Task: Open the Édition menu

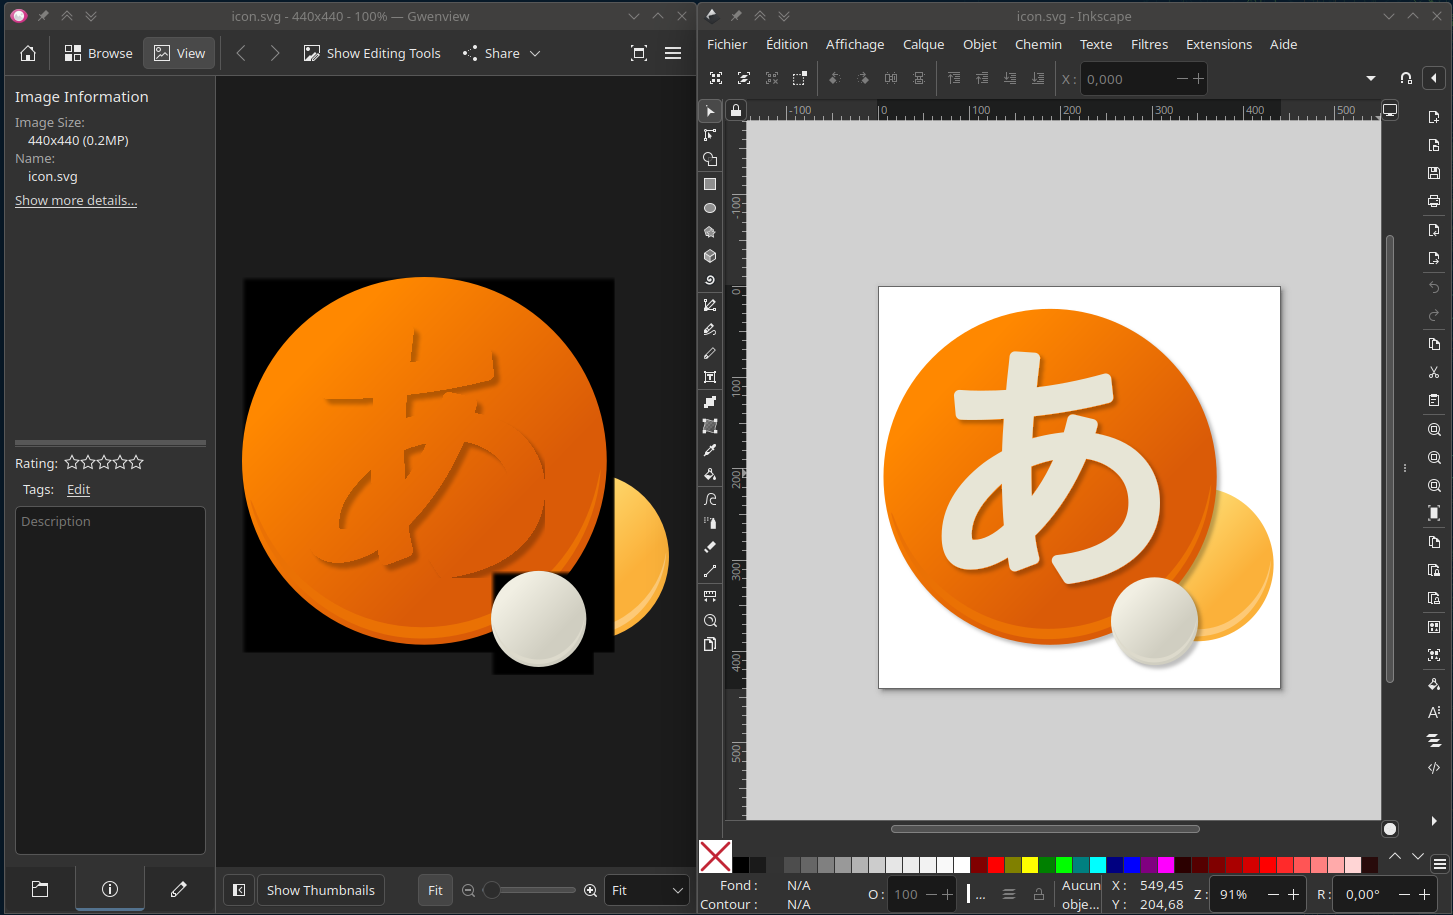Action: pyautogui.click(x=787, y=44)
